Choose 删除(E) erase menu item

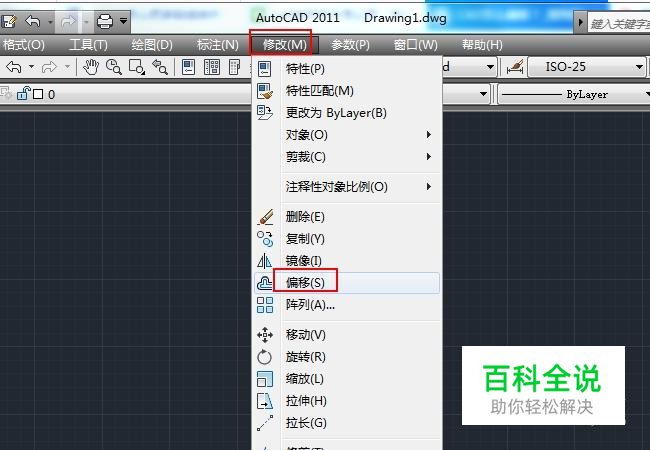pyautogui.click(x=347, y=217)
